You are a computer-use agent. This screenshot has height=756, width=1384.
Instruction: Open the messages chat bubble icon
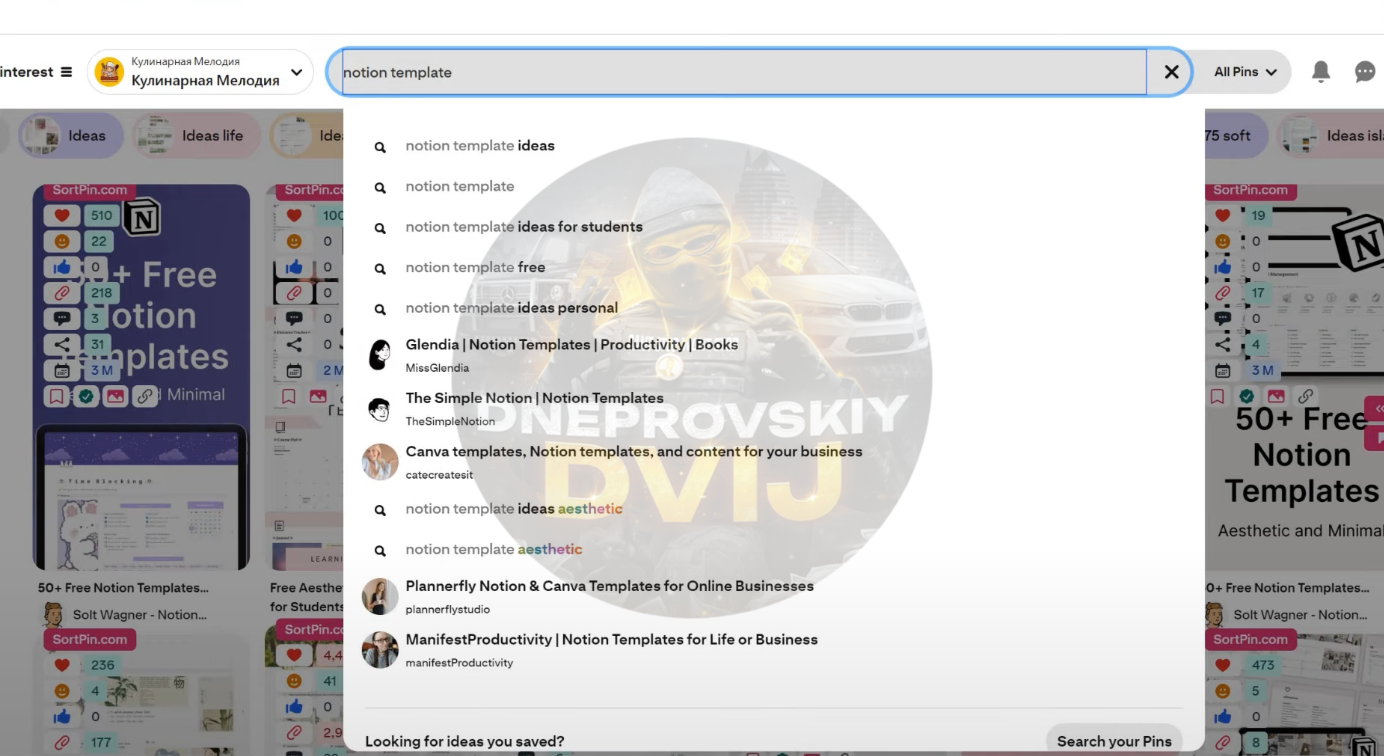tap(1365, 72)
